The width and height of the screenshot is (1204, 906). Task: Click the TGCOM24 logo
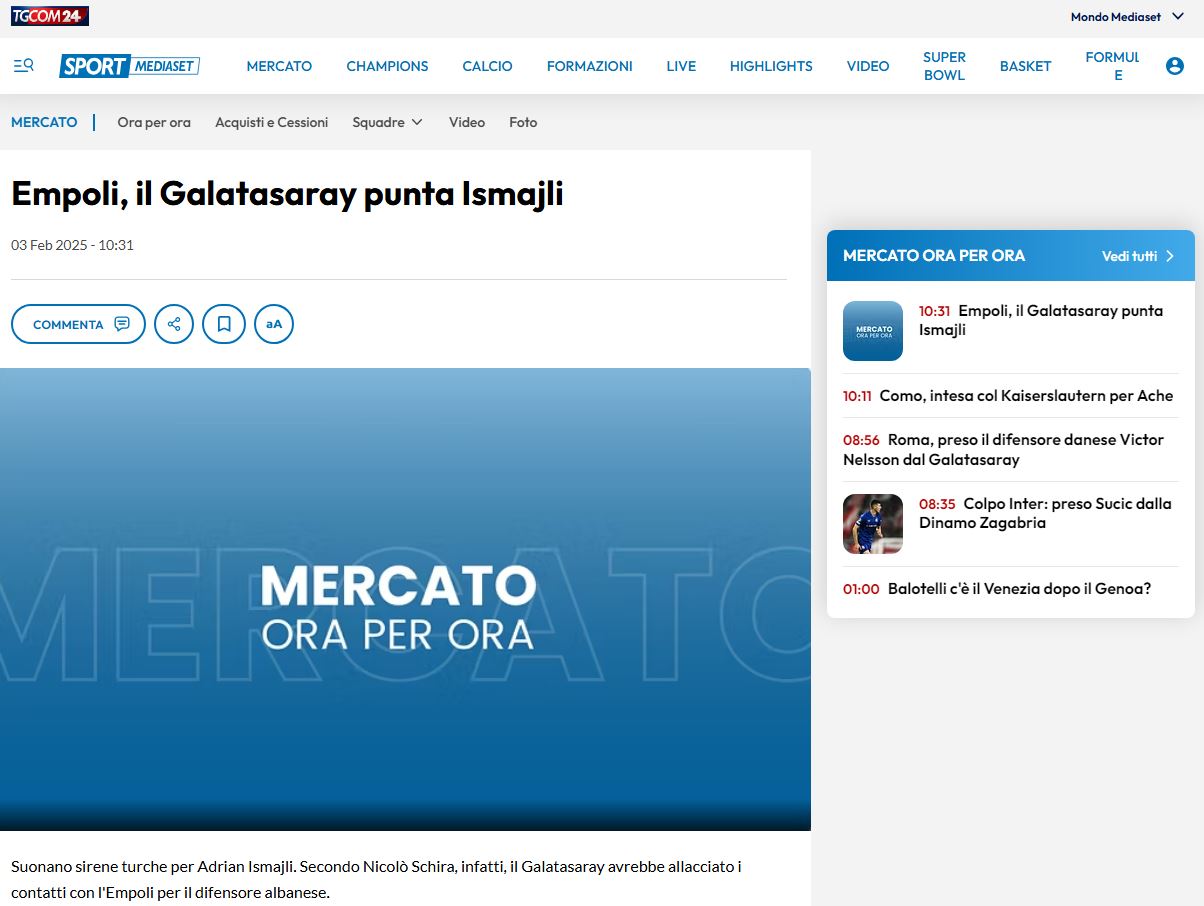coord(50,16)
